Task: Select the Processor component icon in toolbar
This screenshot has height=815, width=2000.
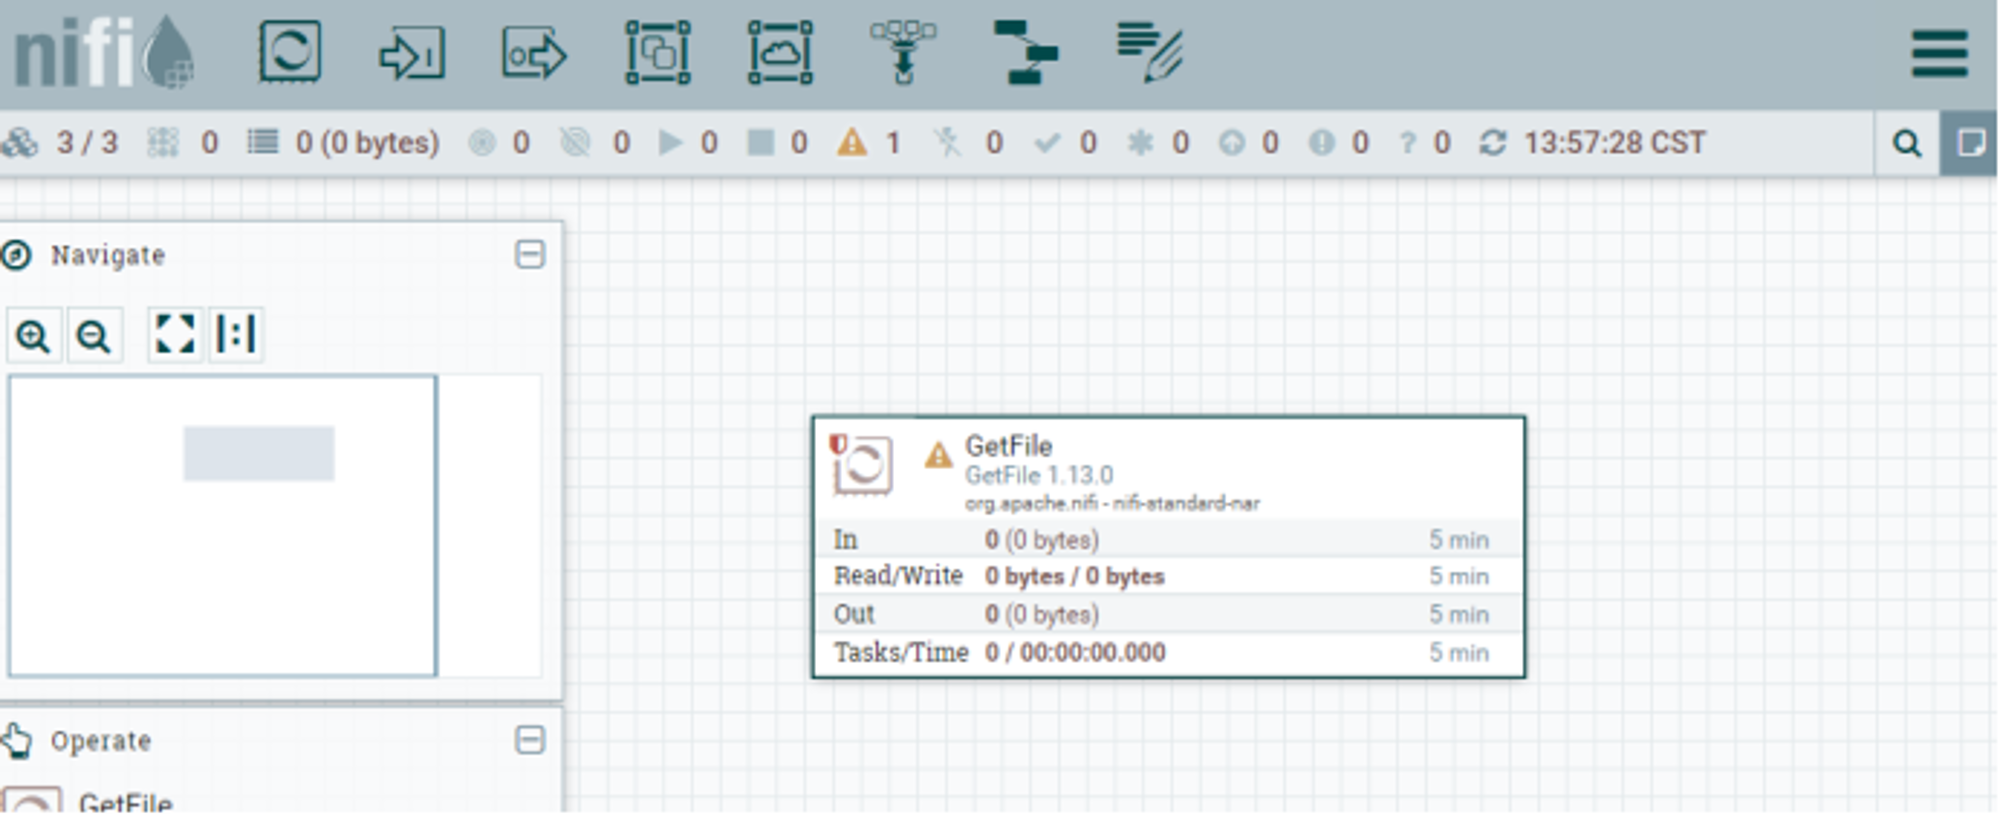Action: (x=290, y=51)
